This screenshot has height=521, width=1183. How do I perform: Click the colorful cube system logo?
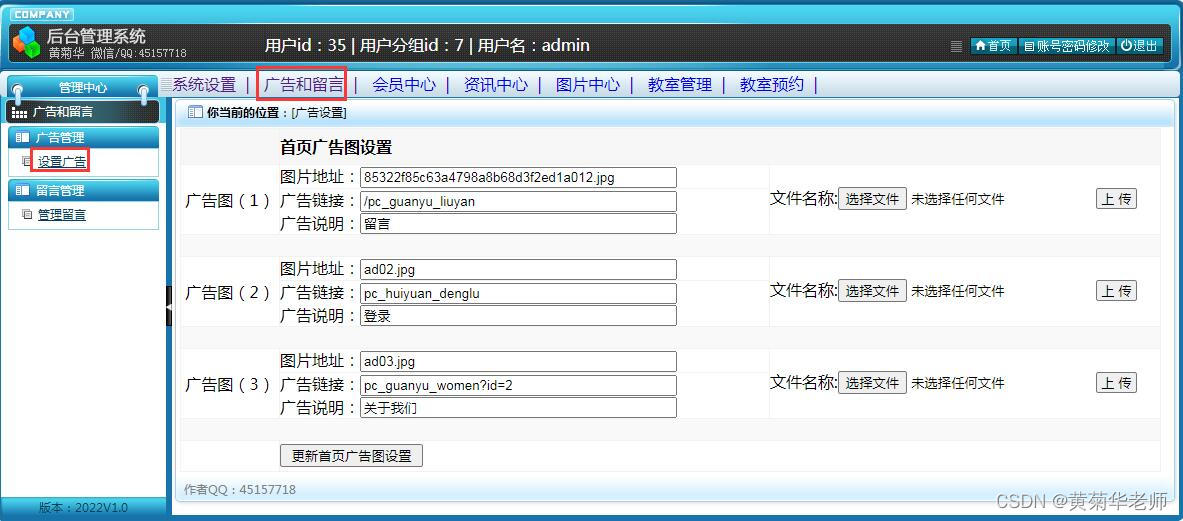tap(27, 42)
